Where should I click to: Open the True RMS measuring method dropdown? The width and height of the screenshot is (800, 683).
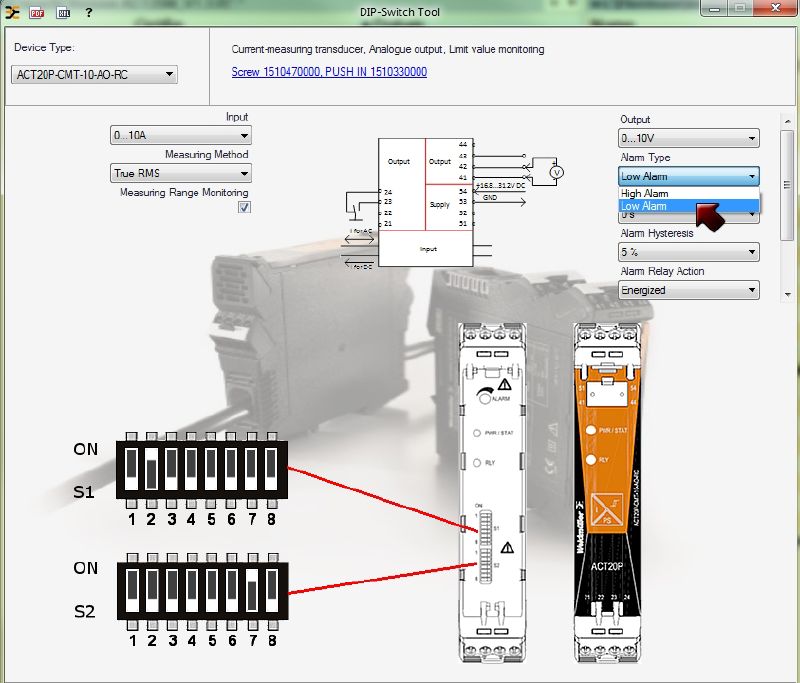[x=181, y=173]
